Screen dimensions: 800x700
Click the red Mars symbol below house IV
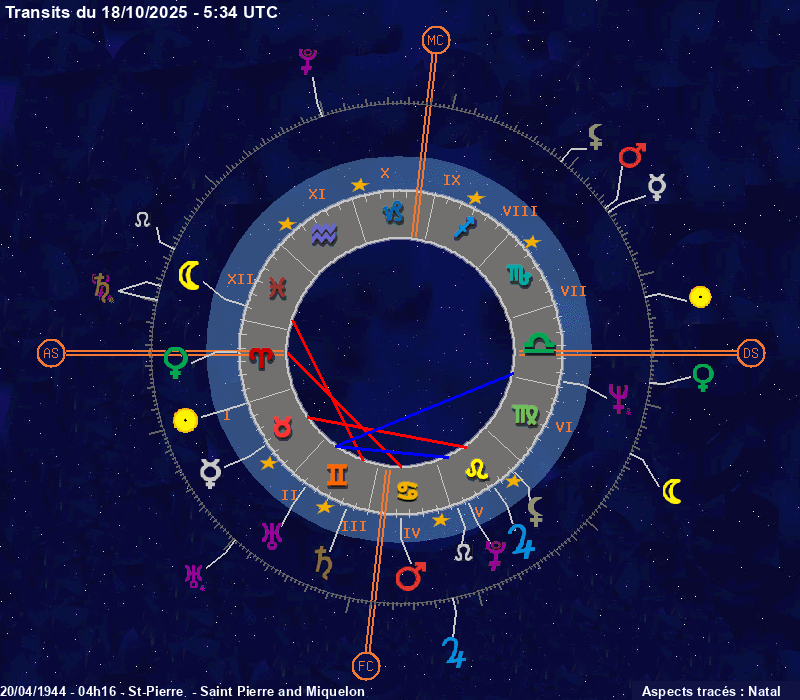tap(411, 576)
